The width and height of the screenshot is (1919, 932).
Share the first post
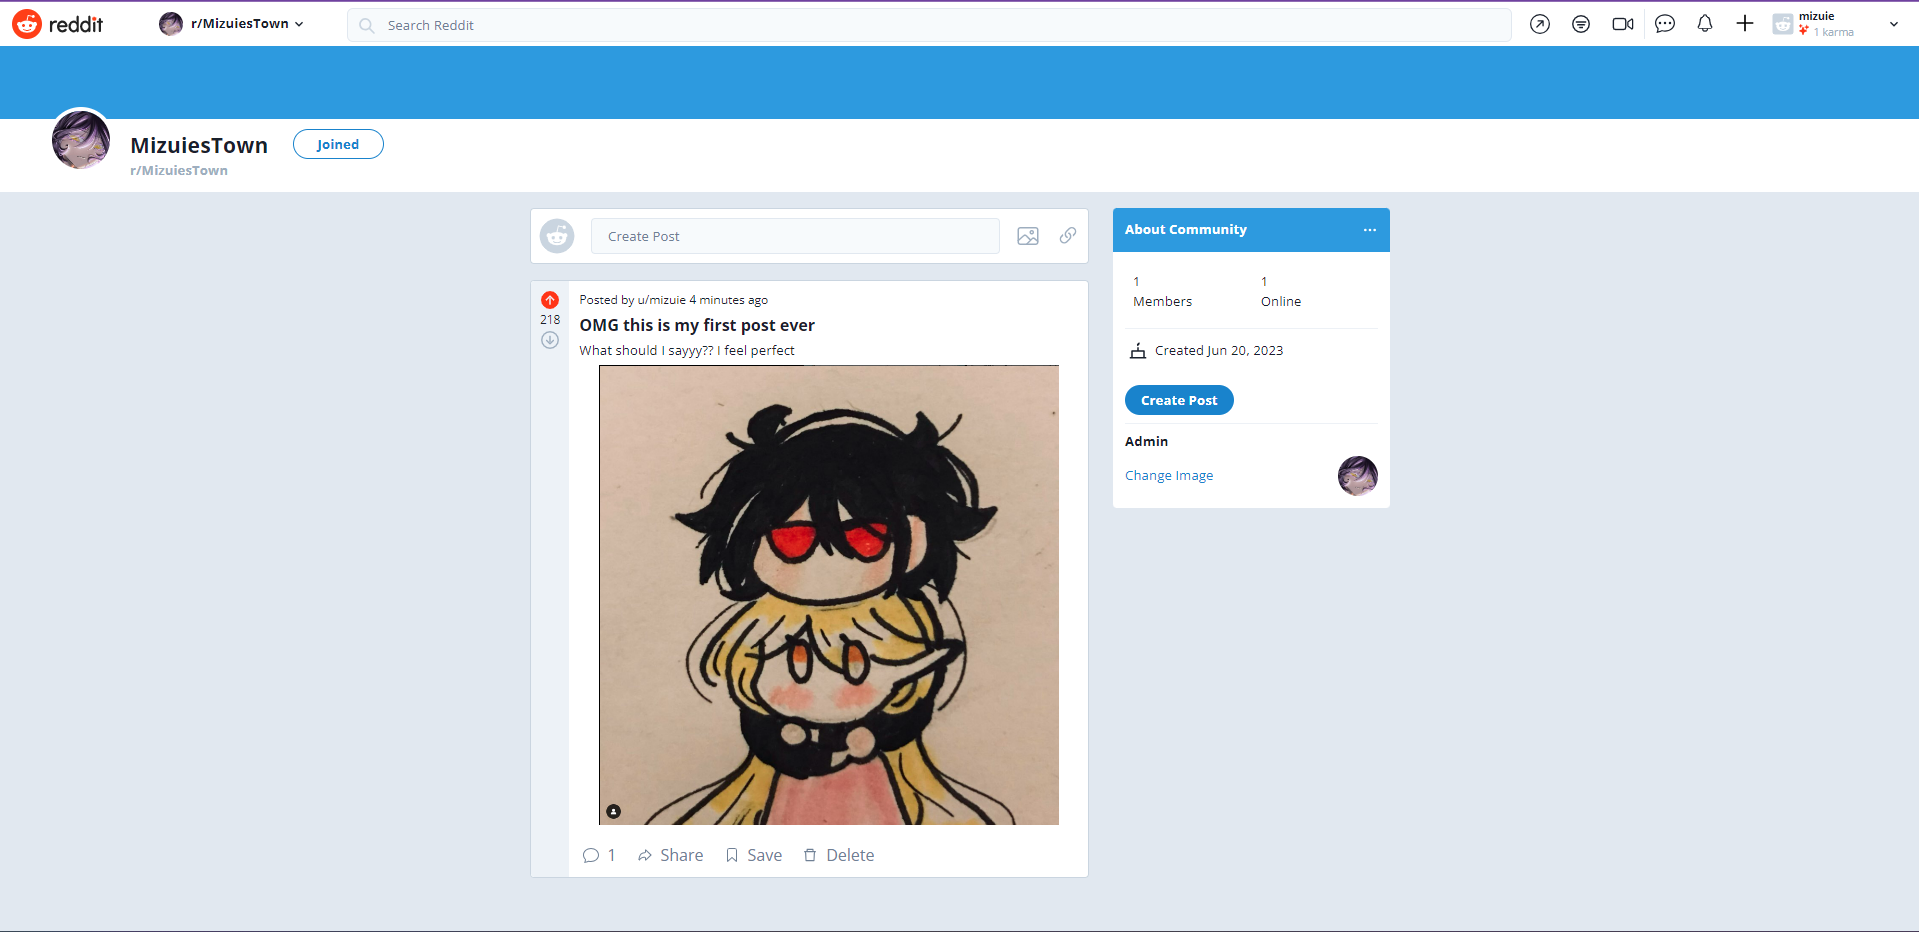pos(670,855)
